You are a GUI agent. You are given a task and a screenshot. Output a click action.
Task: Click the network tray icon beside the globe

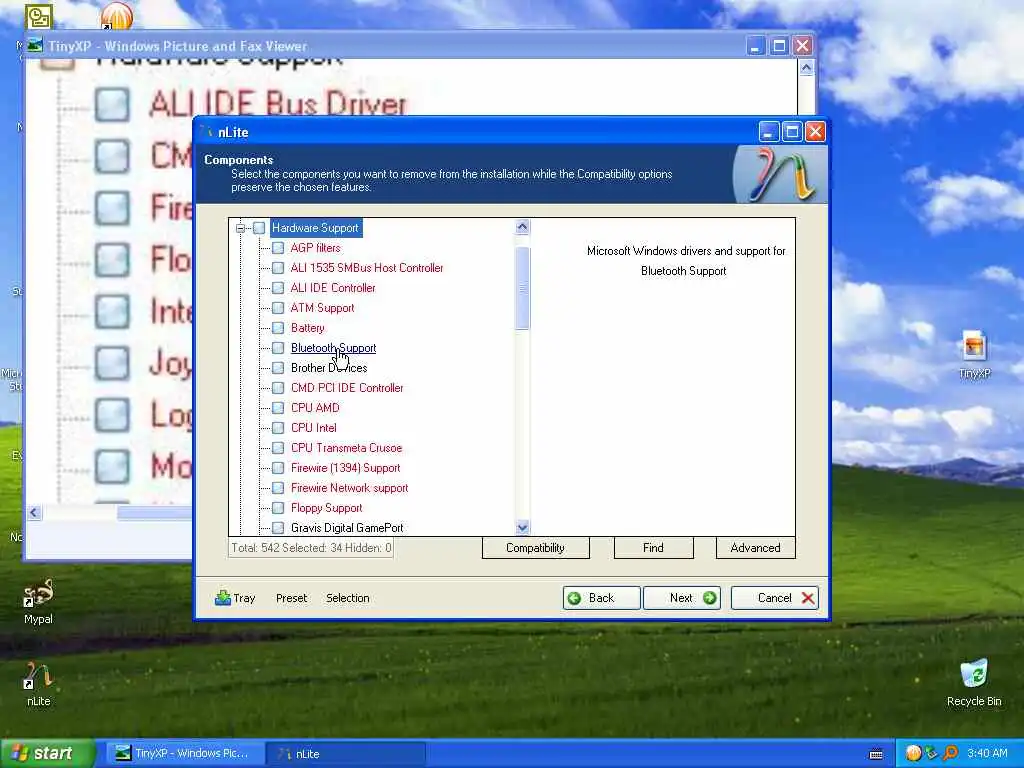click(x=931, y=753)
